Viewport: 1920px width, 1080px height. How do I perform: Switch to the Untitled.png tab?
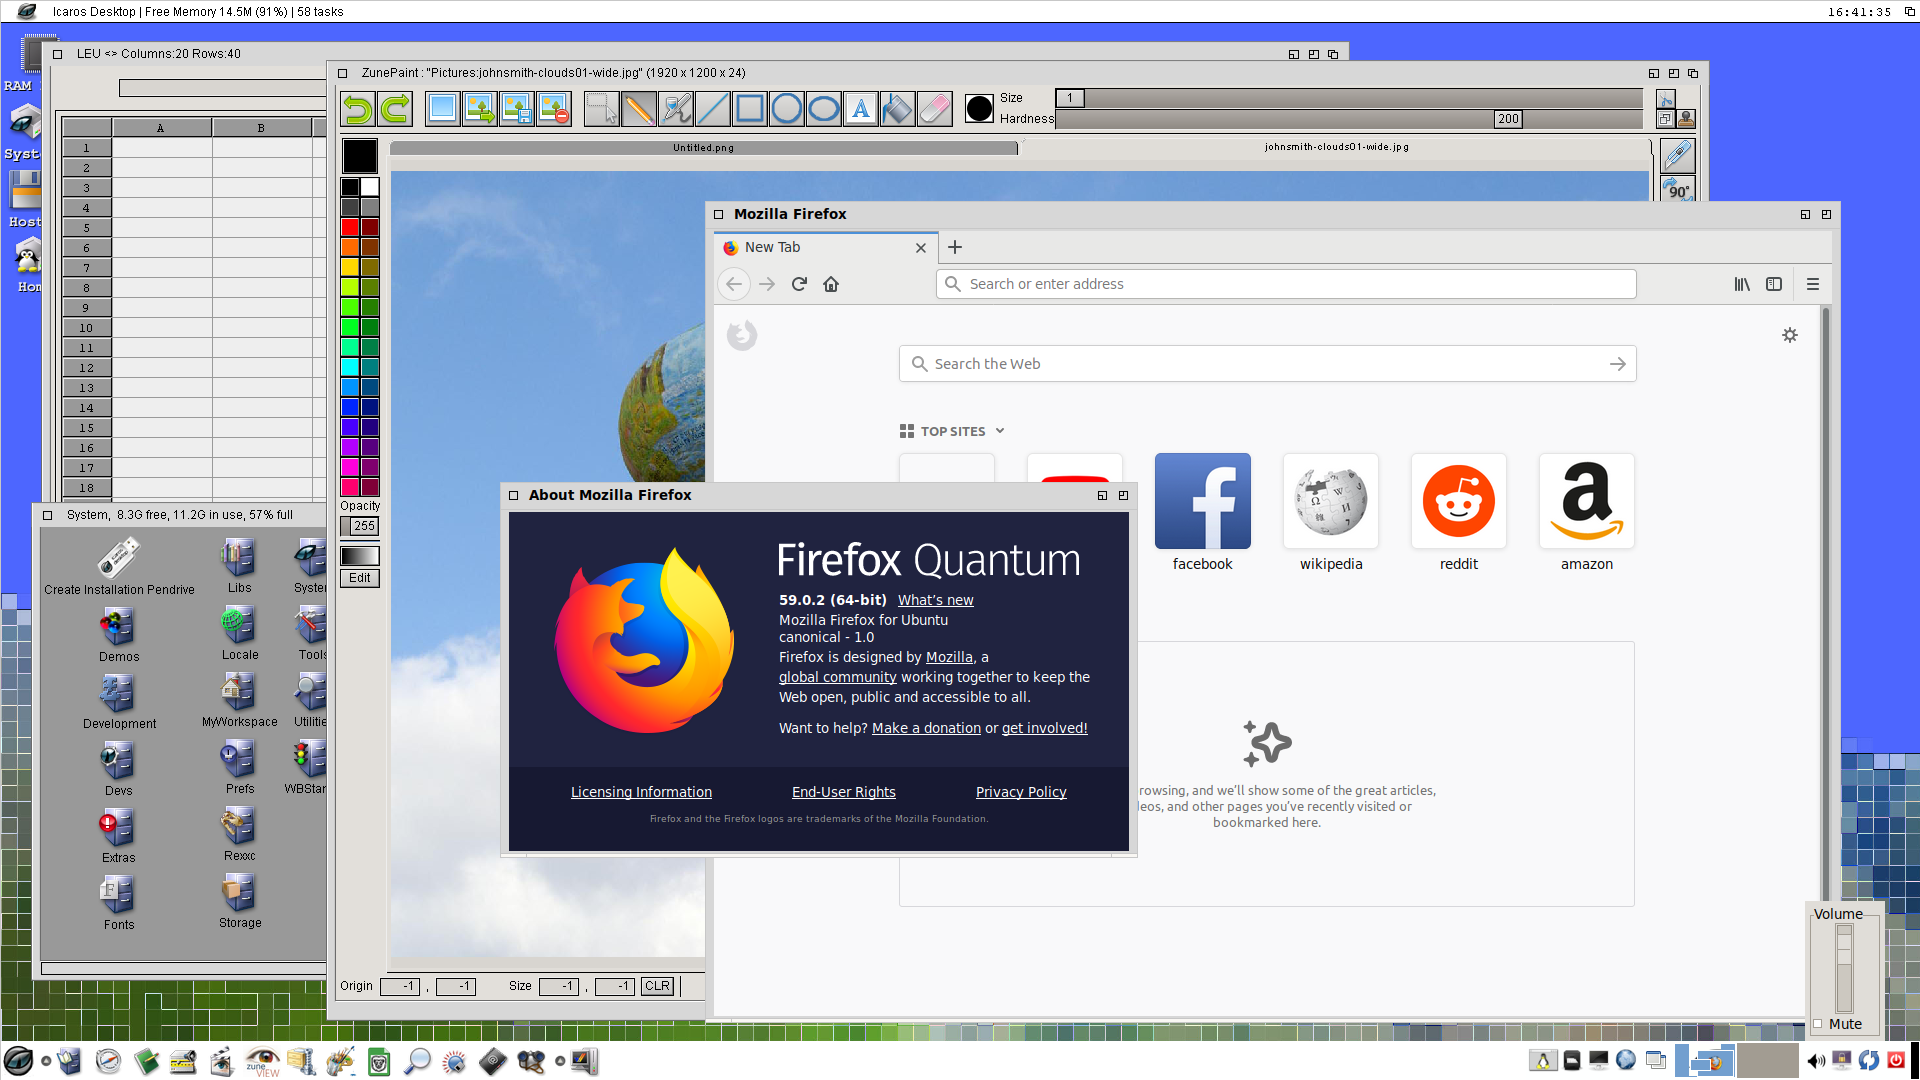pos(703,148)
